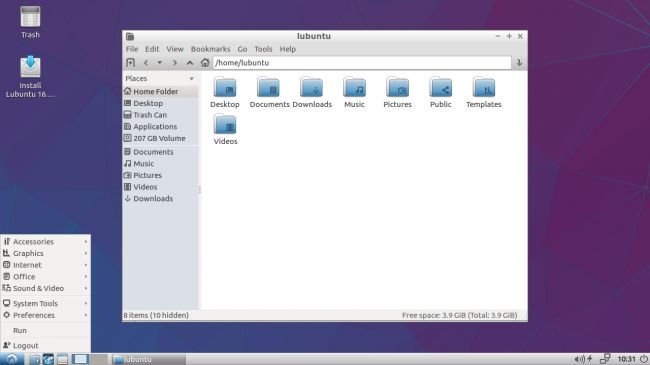
Task: Click Logout in the start menu
Action: click(x=46, y=346)
